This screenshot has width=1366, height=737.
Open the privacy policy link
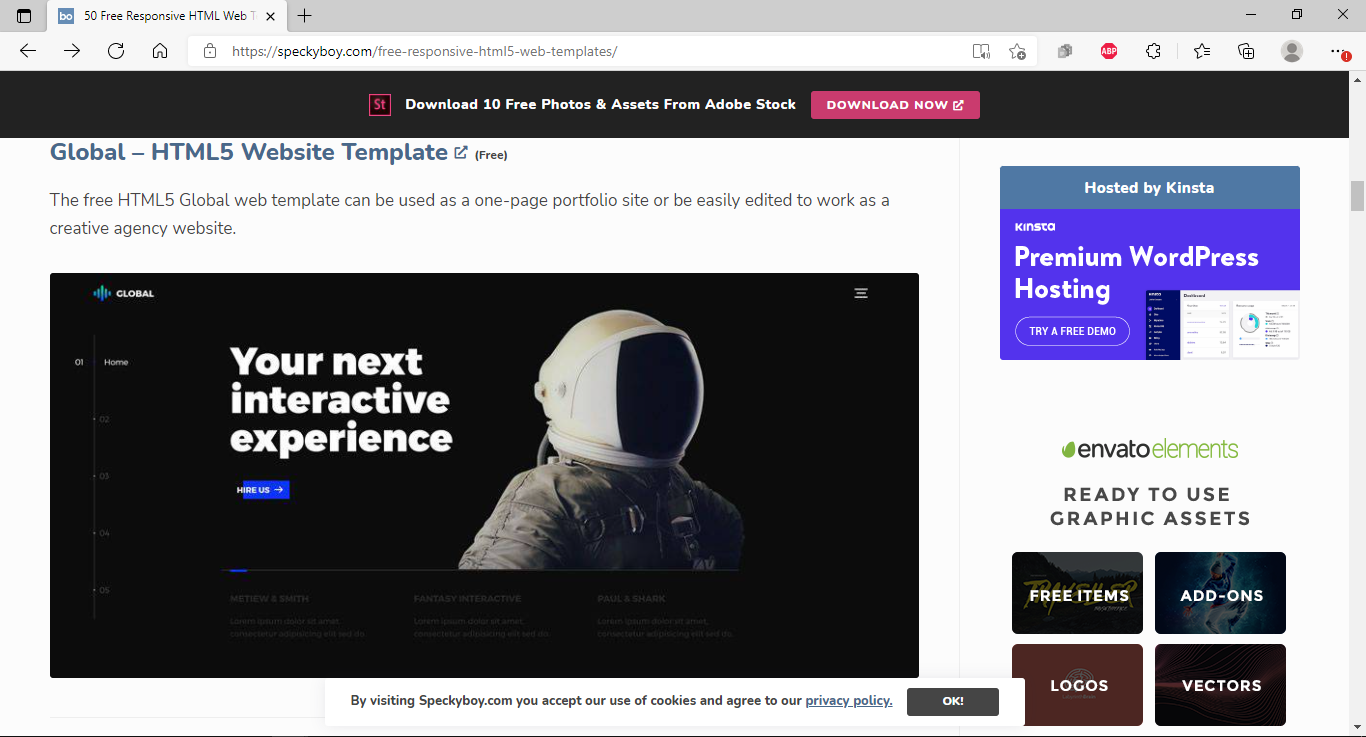click(848, 701)
